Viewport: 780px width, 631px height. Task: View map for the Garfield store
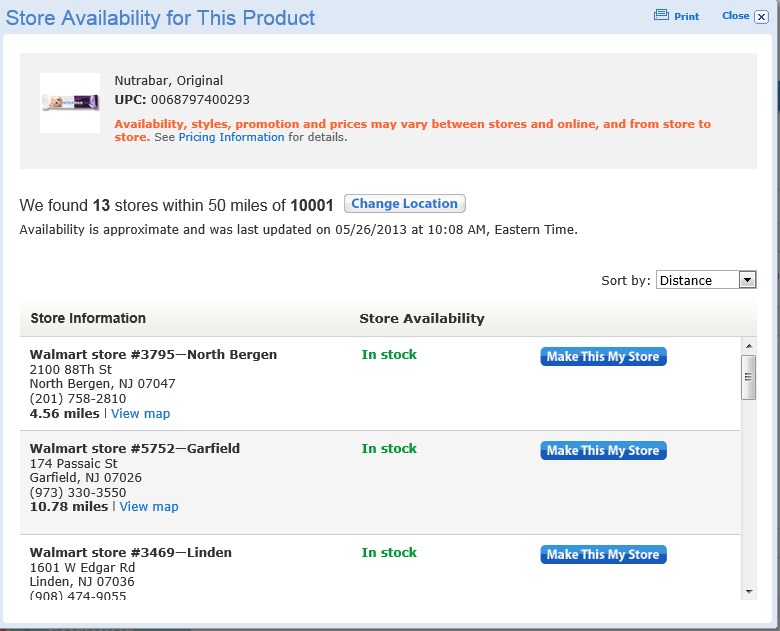point(149,507)
